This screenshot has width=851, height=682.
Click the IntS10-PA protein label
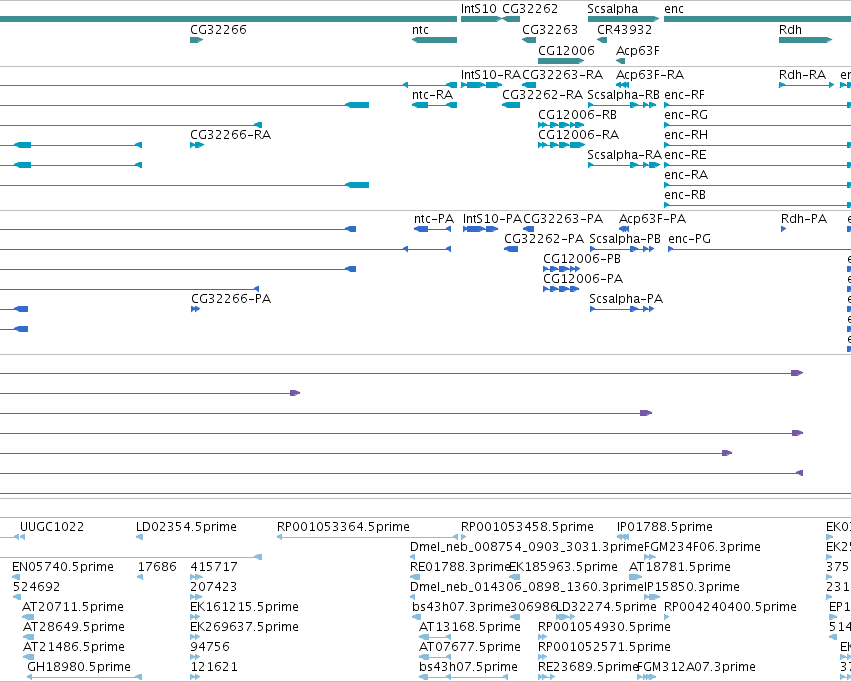pyautogui.click(x=492, y=219)
